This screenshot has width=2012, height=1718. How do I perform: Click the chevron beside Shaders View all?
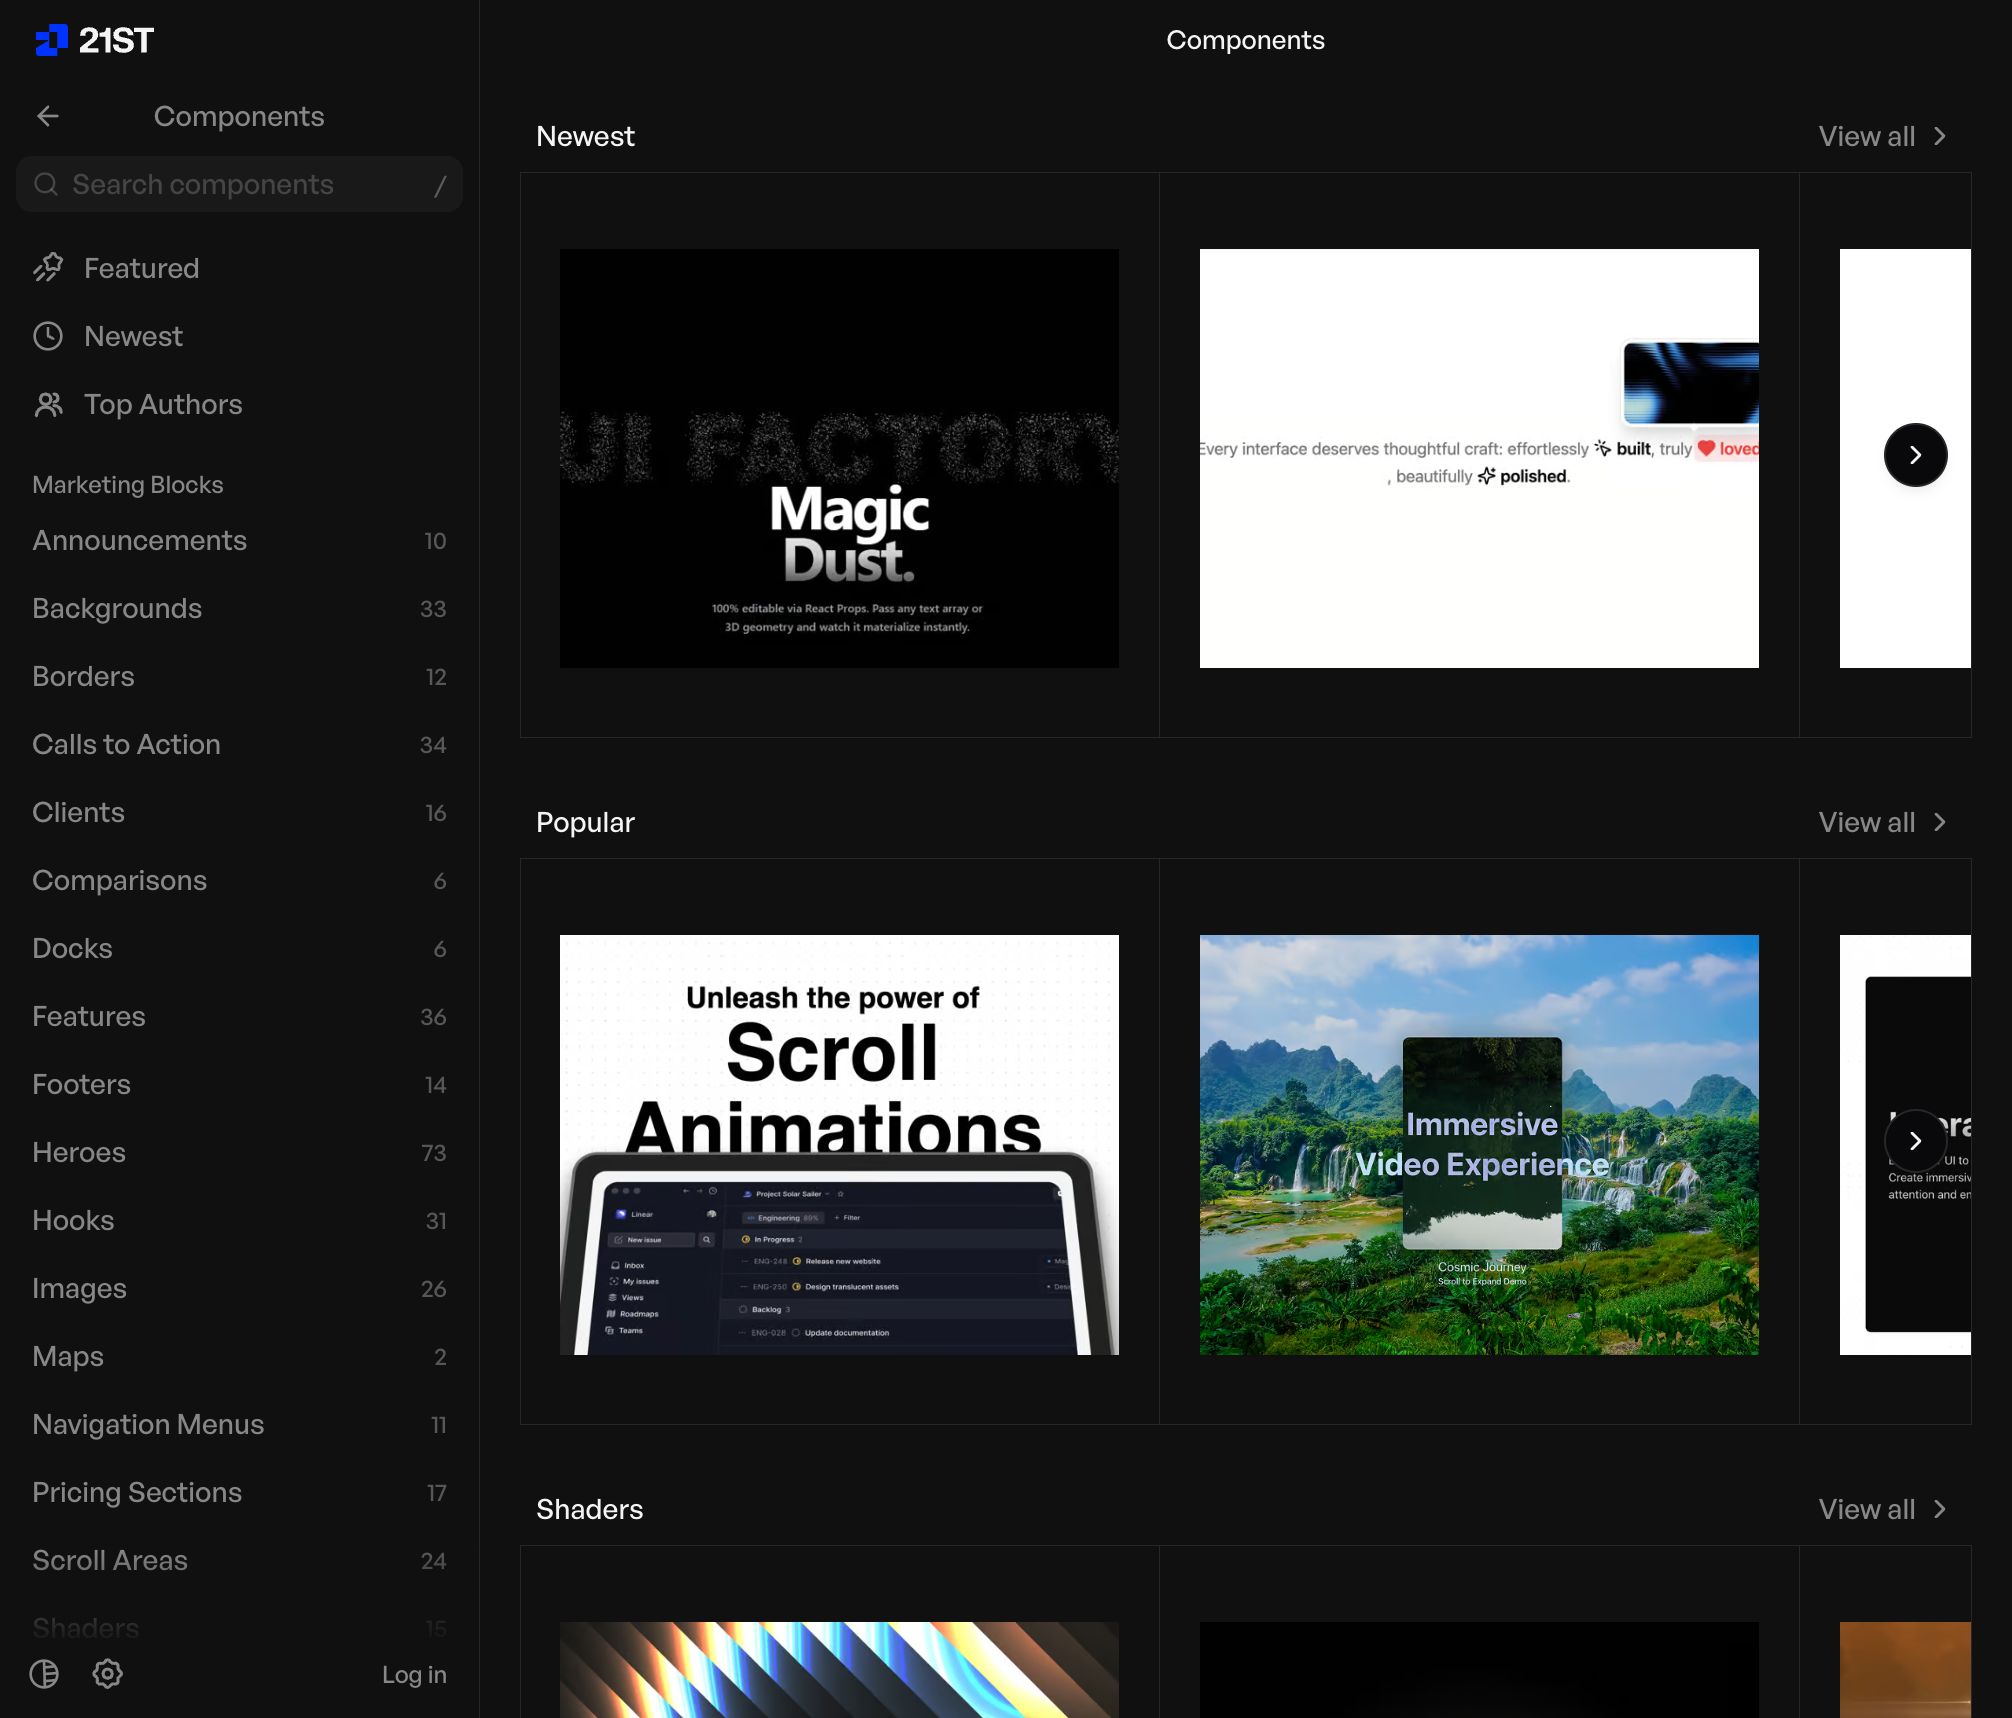(x=1940, y=1509)
